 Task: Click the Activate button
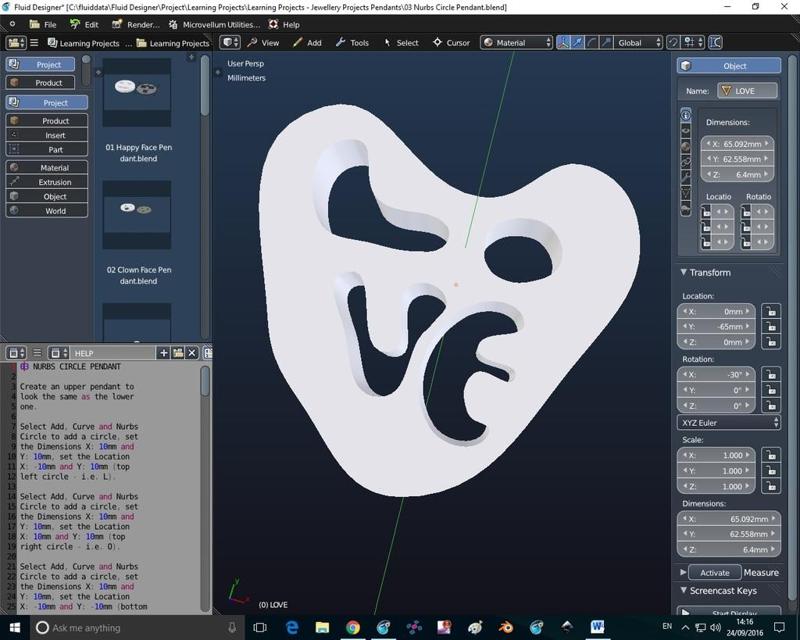714,573
